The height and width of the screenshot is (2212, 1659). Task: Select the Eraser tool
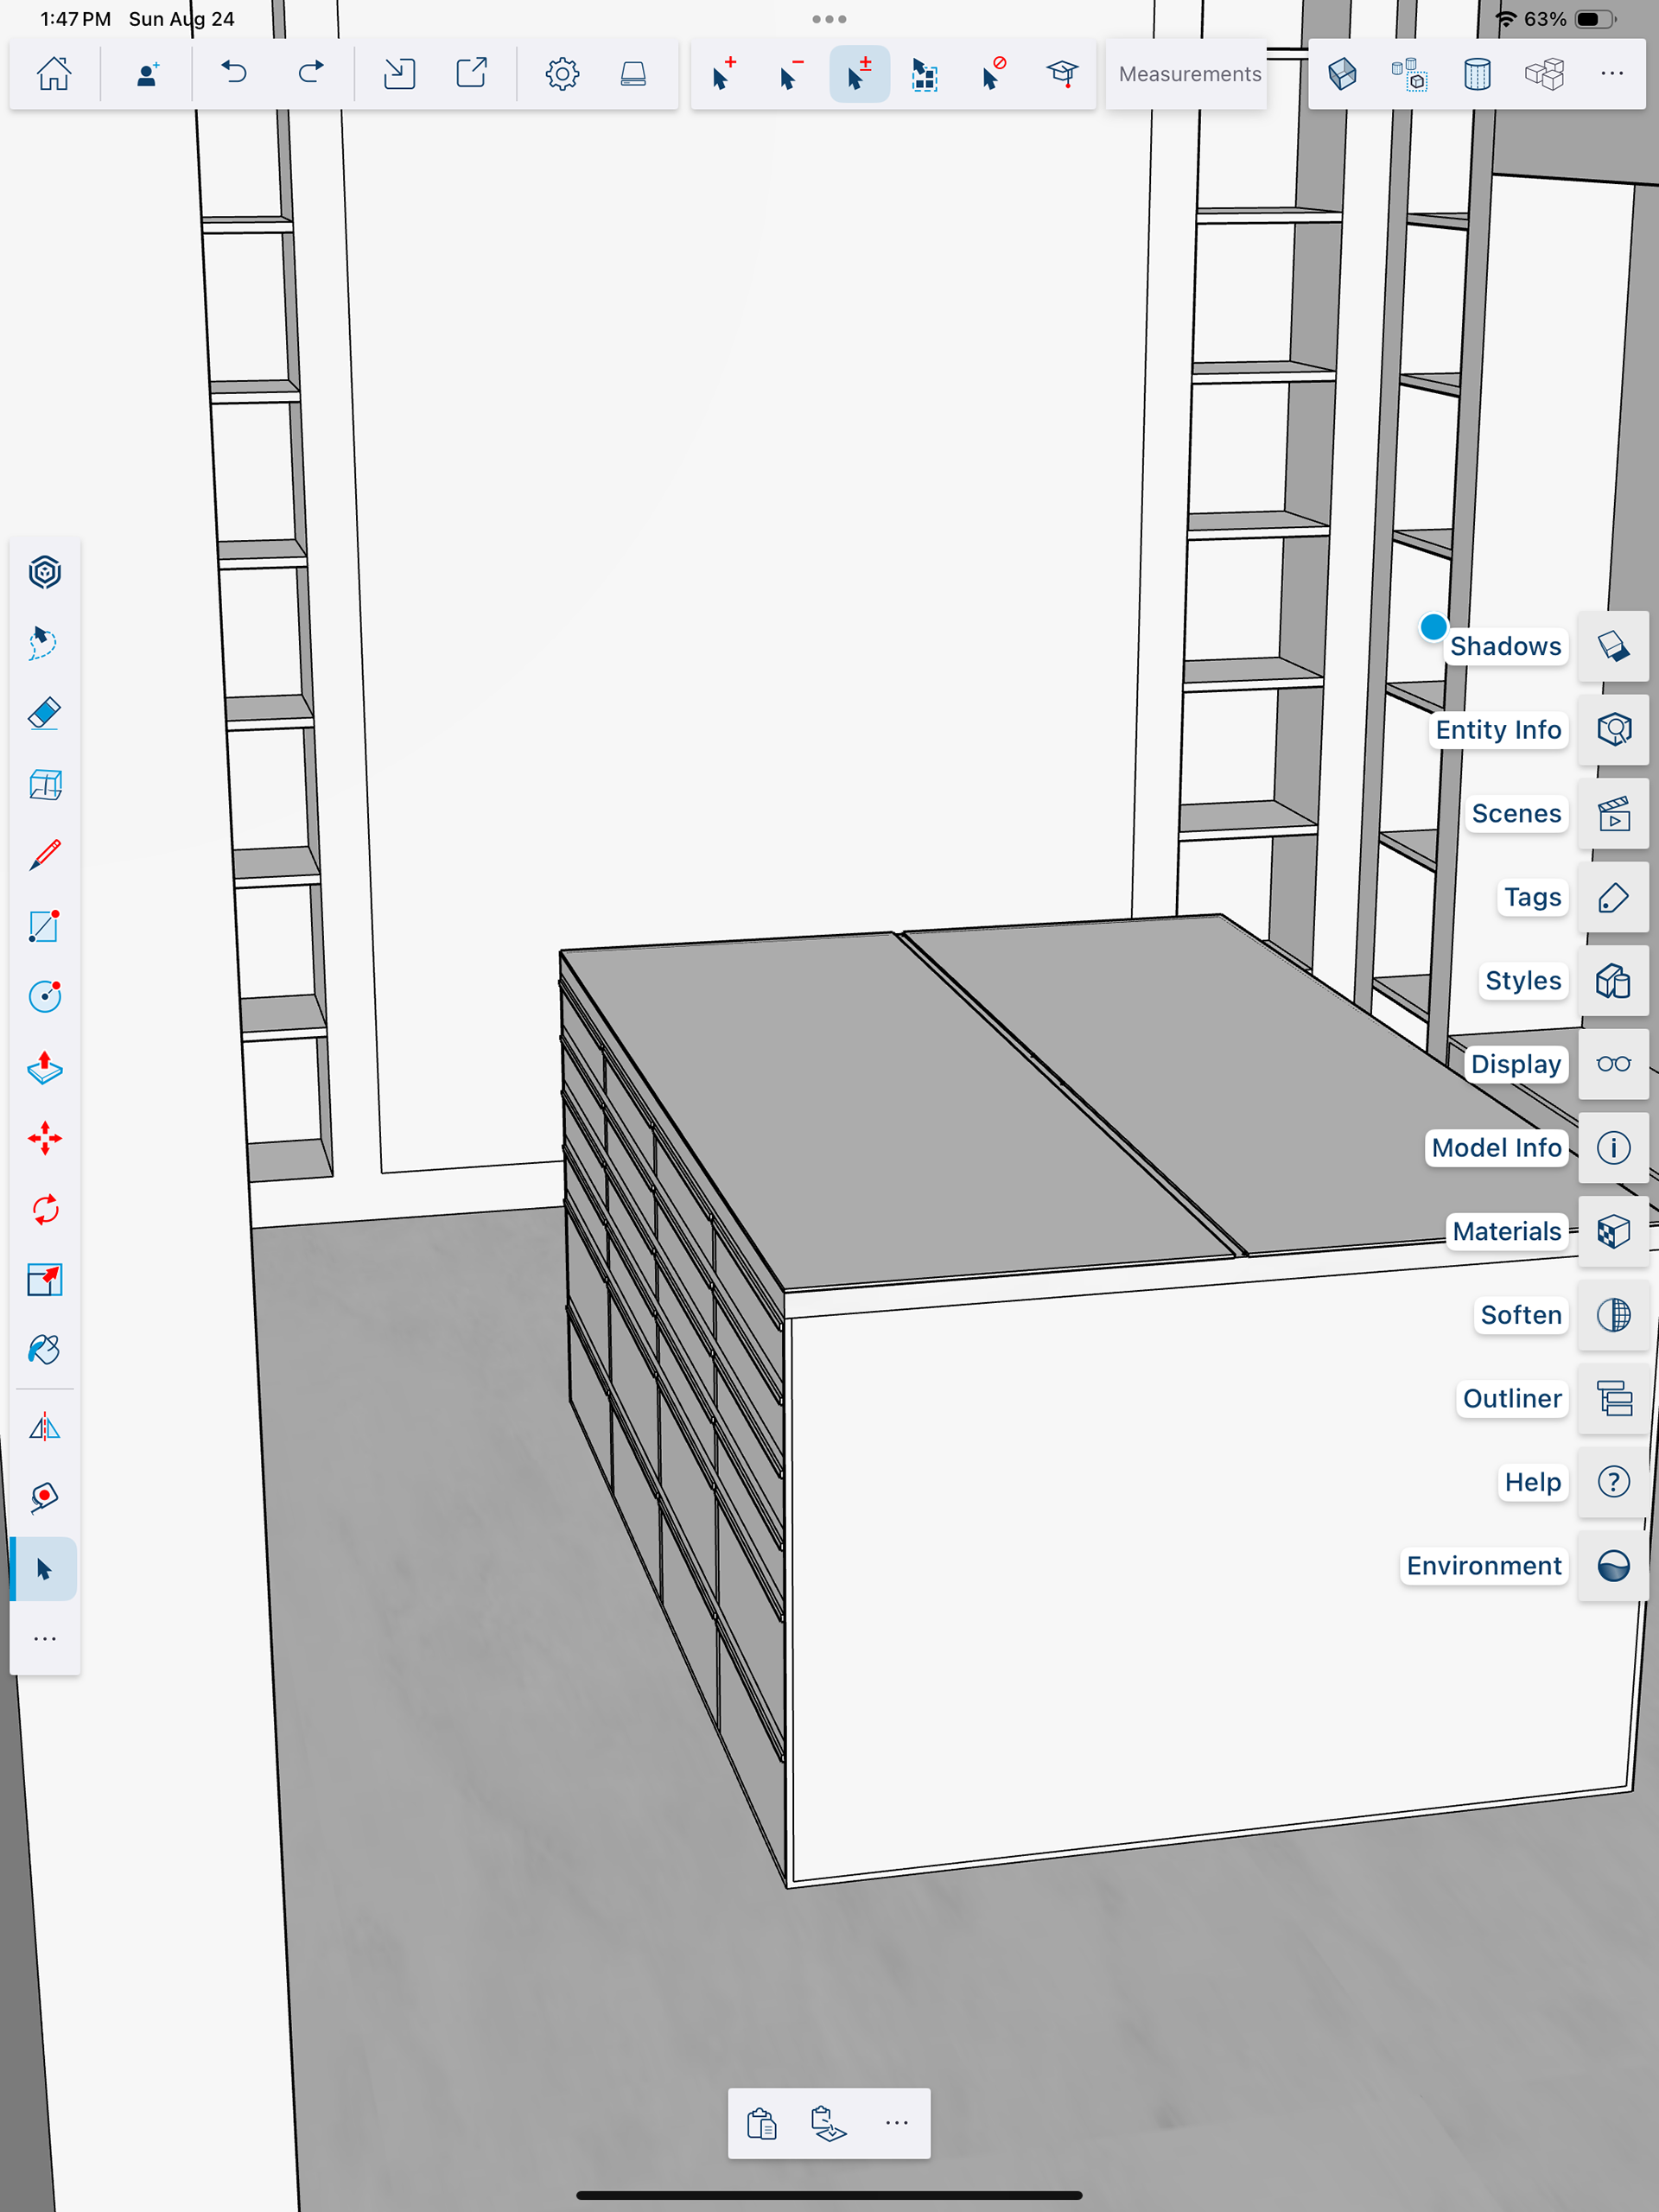tap(45, 714)
